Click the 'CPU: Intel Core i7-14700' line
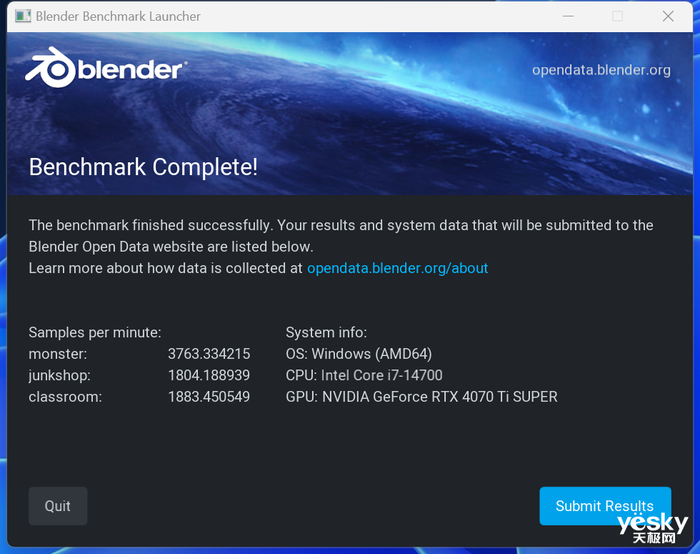The width and height of the screenshot is (700, 554). pos(364,375)
